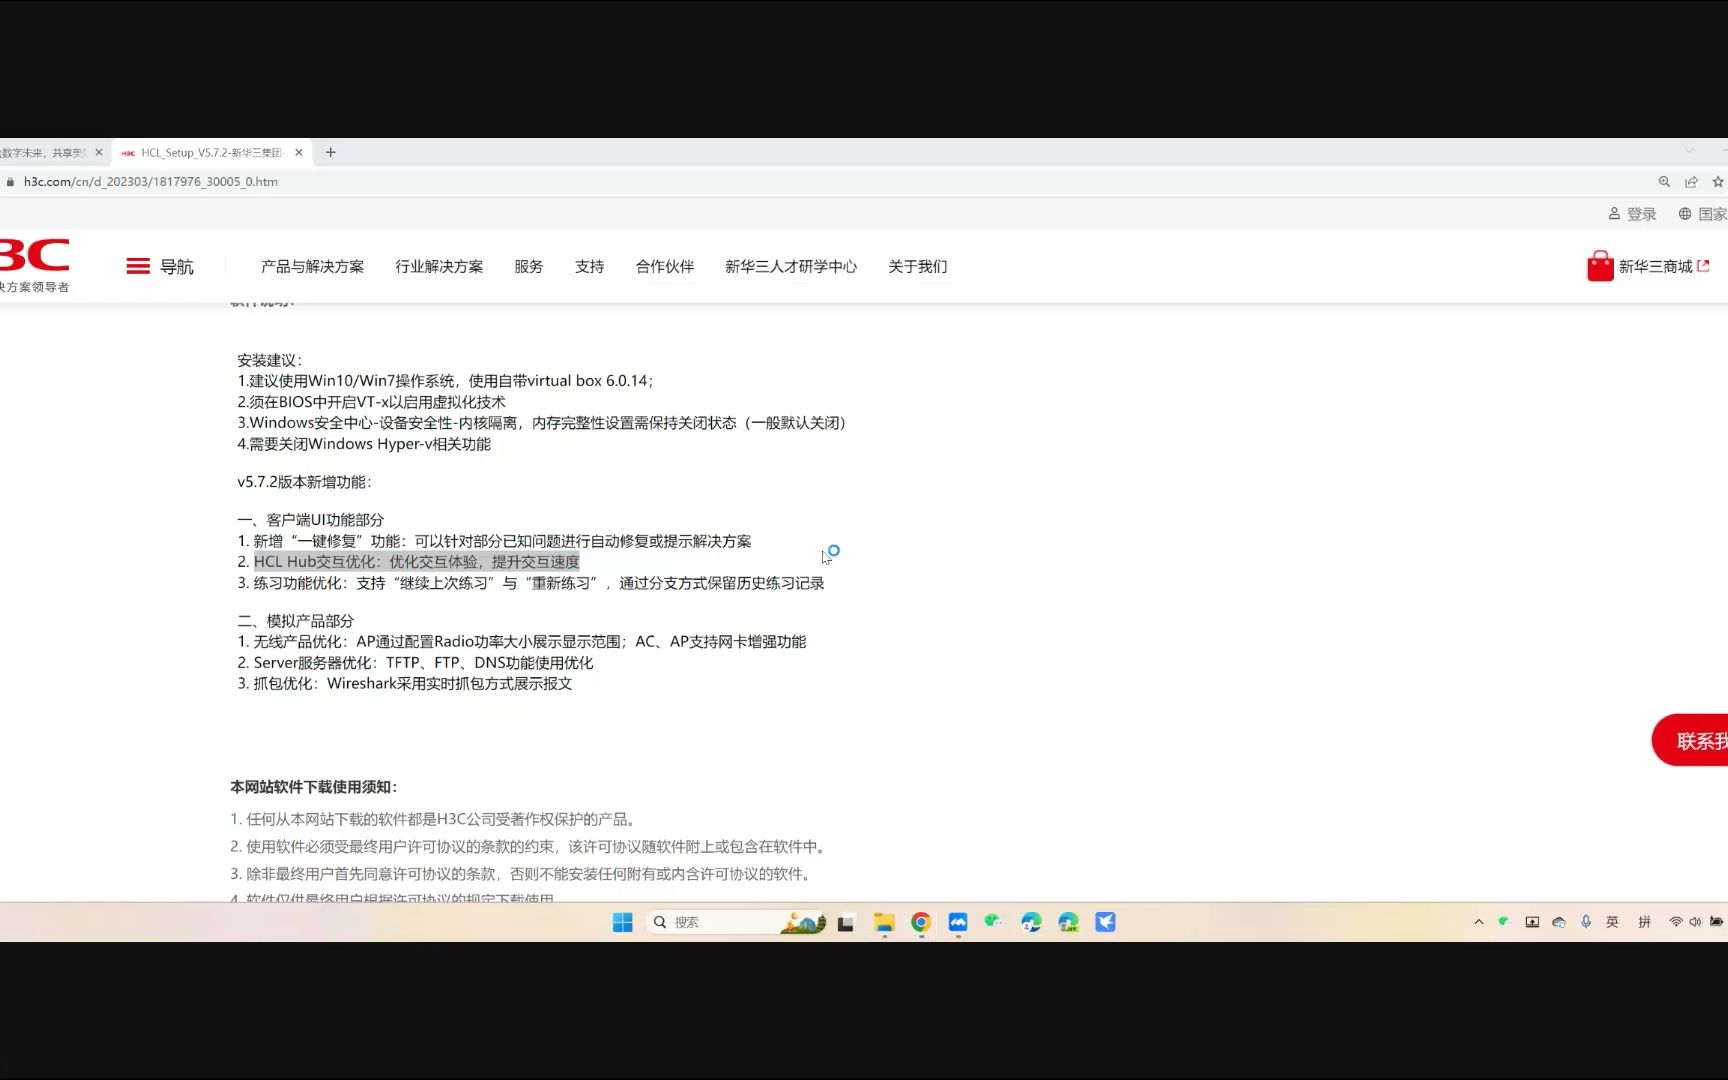Click the share page icon in address bar
The height and width of the screenshot is (1080, 1728).
[1691, 182]
